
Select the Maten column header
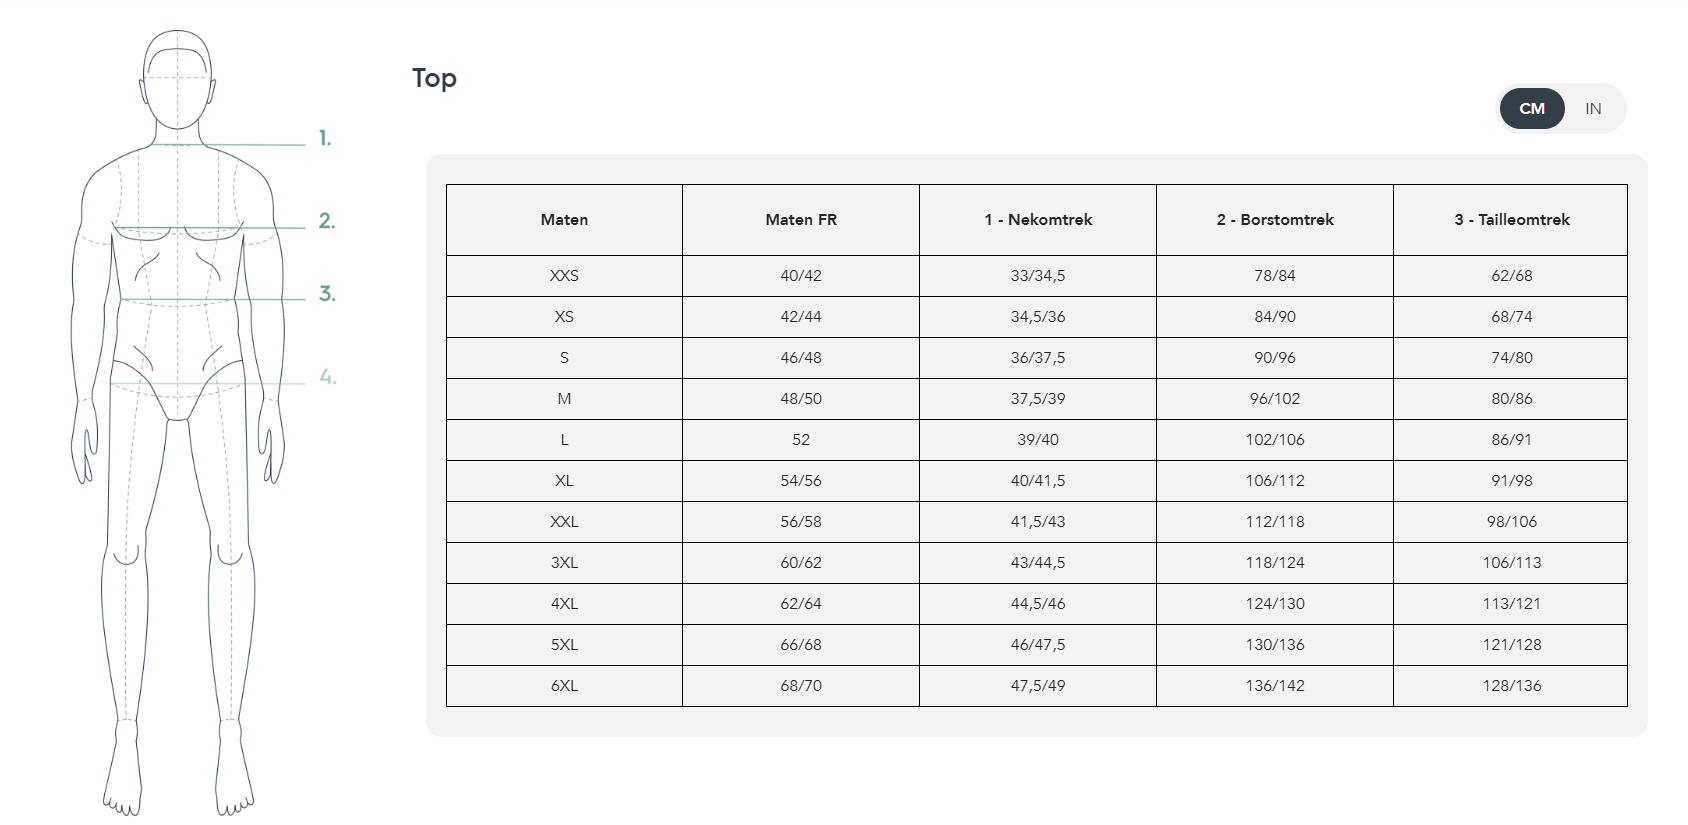click(x=564, y=220)
